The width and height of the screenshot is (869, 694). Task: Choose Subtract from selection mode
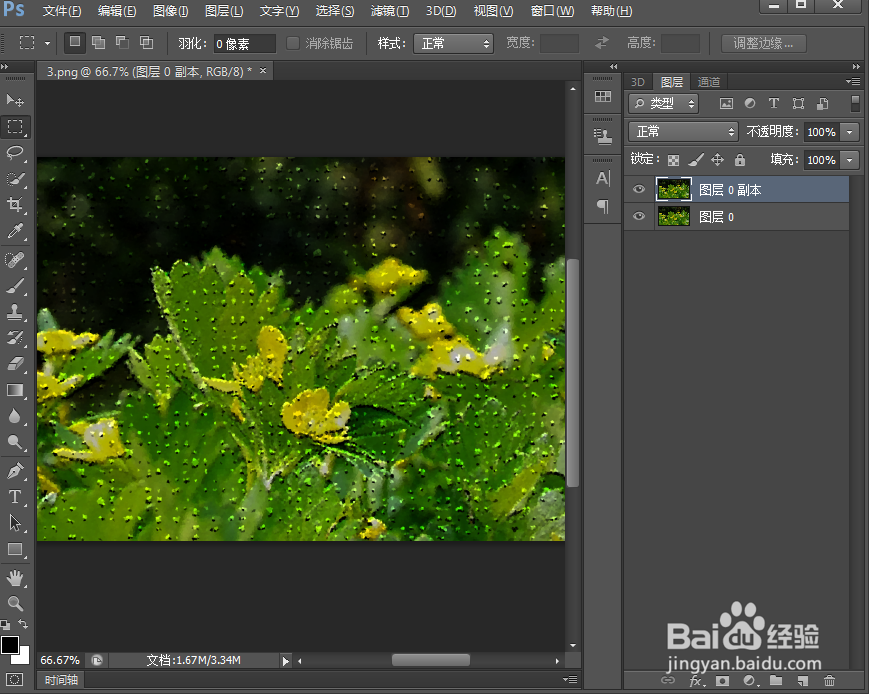click(x=122, y=42)
